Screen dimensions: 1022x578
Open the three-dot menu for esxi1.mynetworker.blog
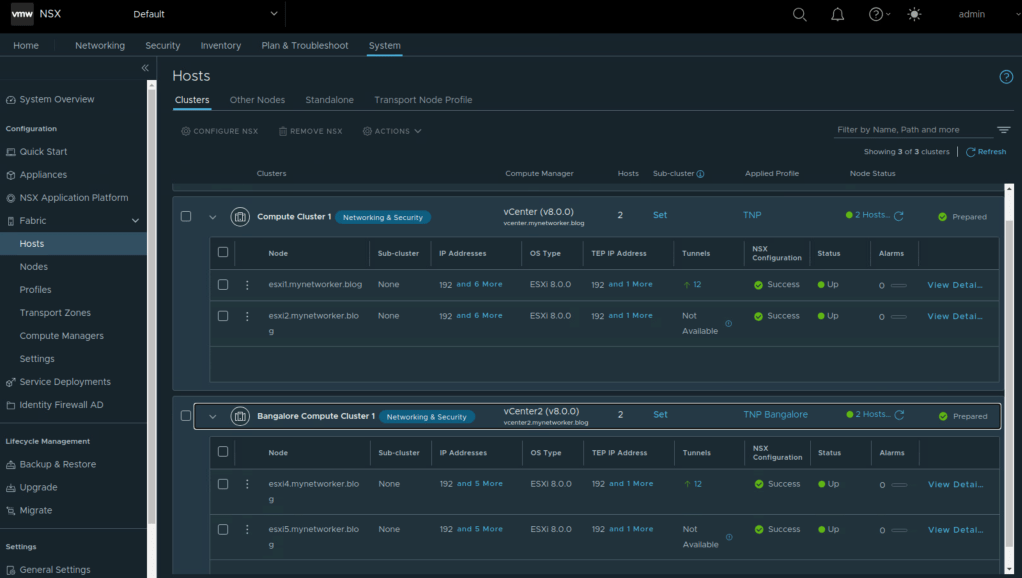pos(247,285)
